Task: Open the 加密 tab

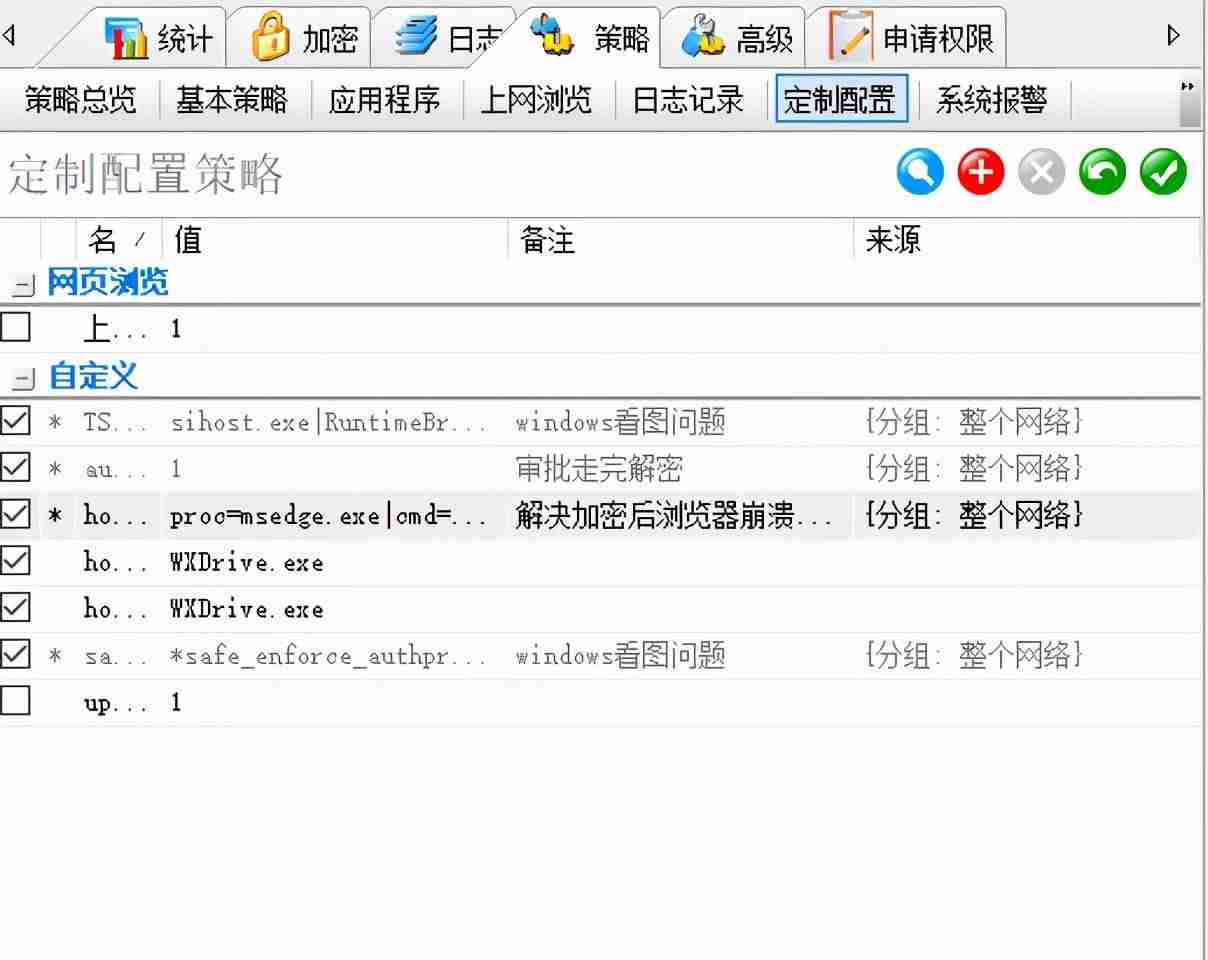Action: tap(304, 38)
